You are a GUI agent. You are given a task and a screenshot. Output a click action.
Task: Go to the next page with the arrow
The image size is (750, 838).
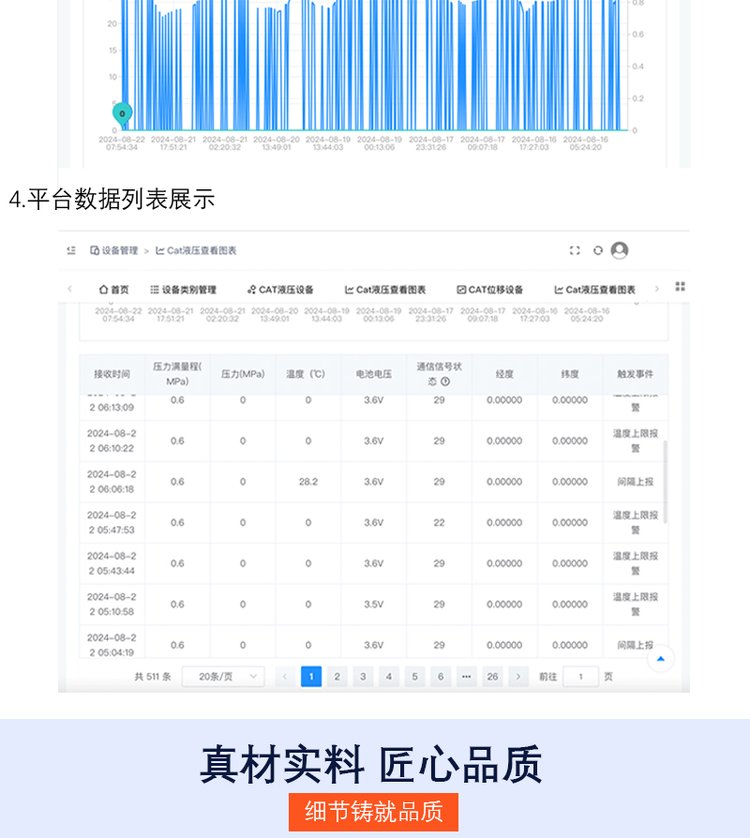coord(518,677)
